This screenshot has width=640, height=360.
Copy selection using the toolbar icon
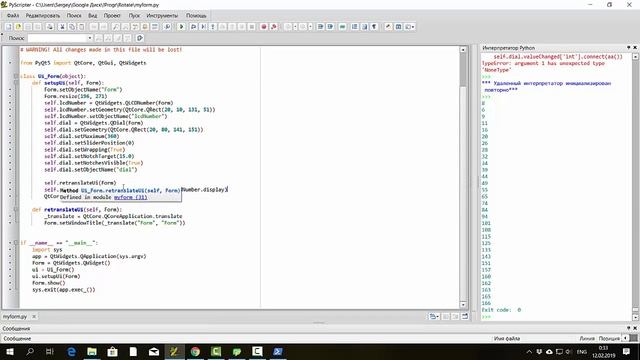tap(72, 27)
